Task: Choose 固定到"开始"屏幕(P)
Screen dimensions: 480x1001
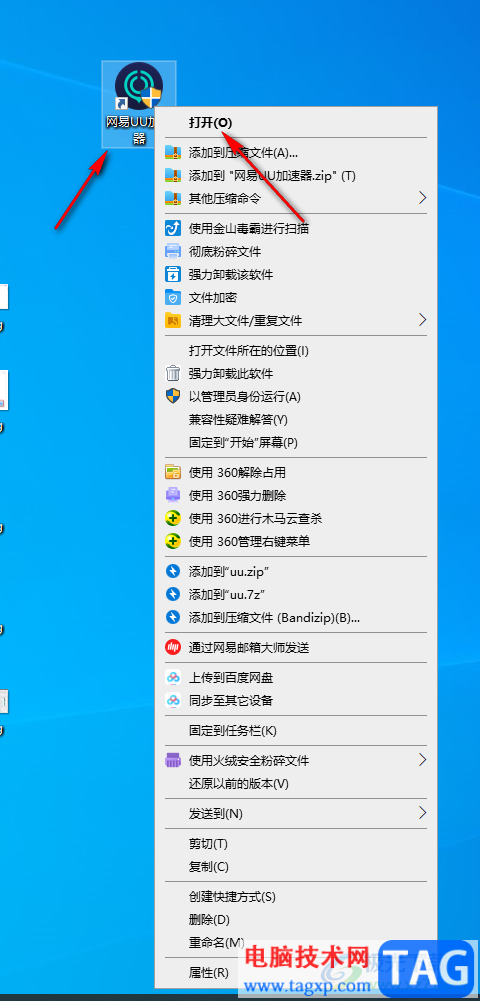Action: point(296,442)
